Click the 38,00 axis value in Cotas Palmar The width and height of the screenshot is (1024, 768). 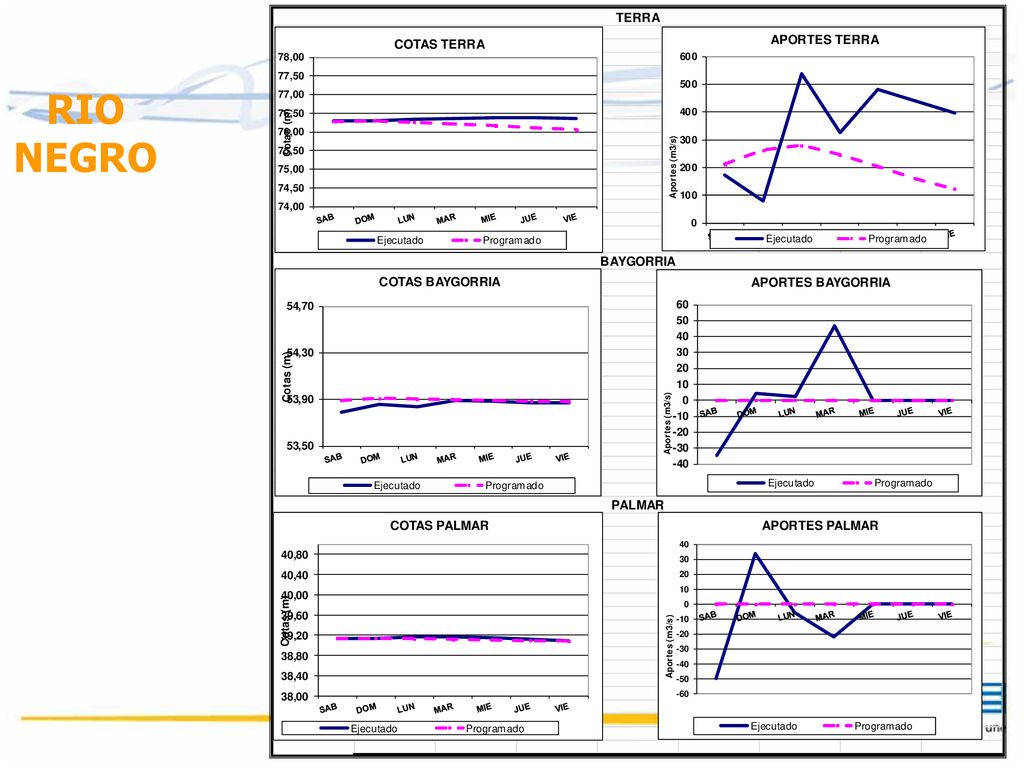(x=295, y=697)
